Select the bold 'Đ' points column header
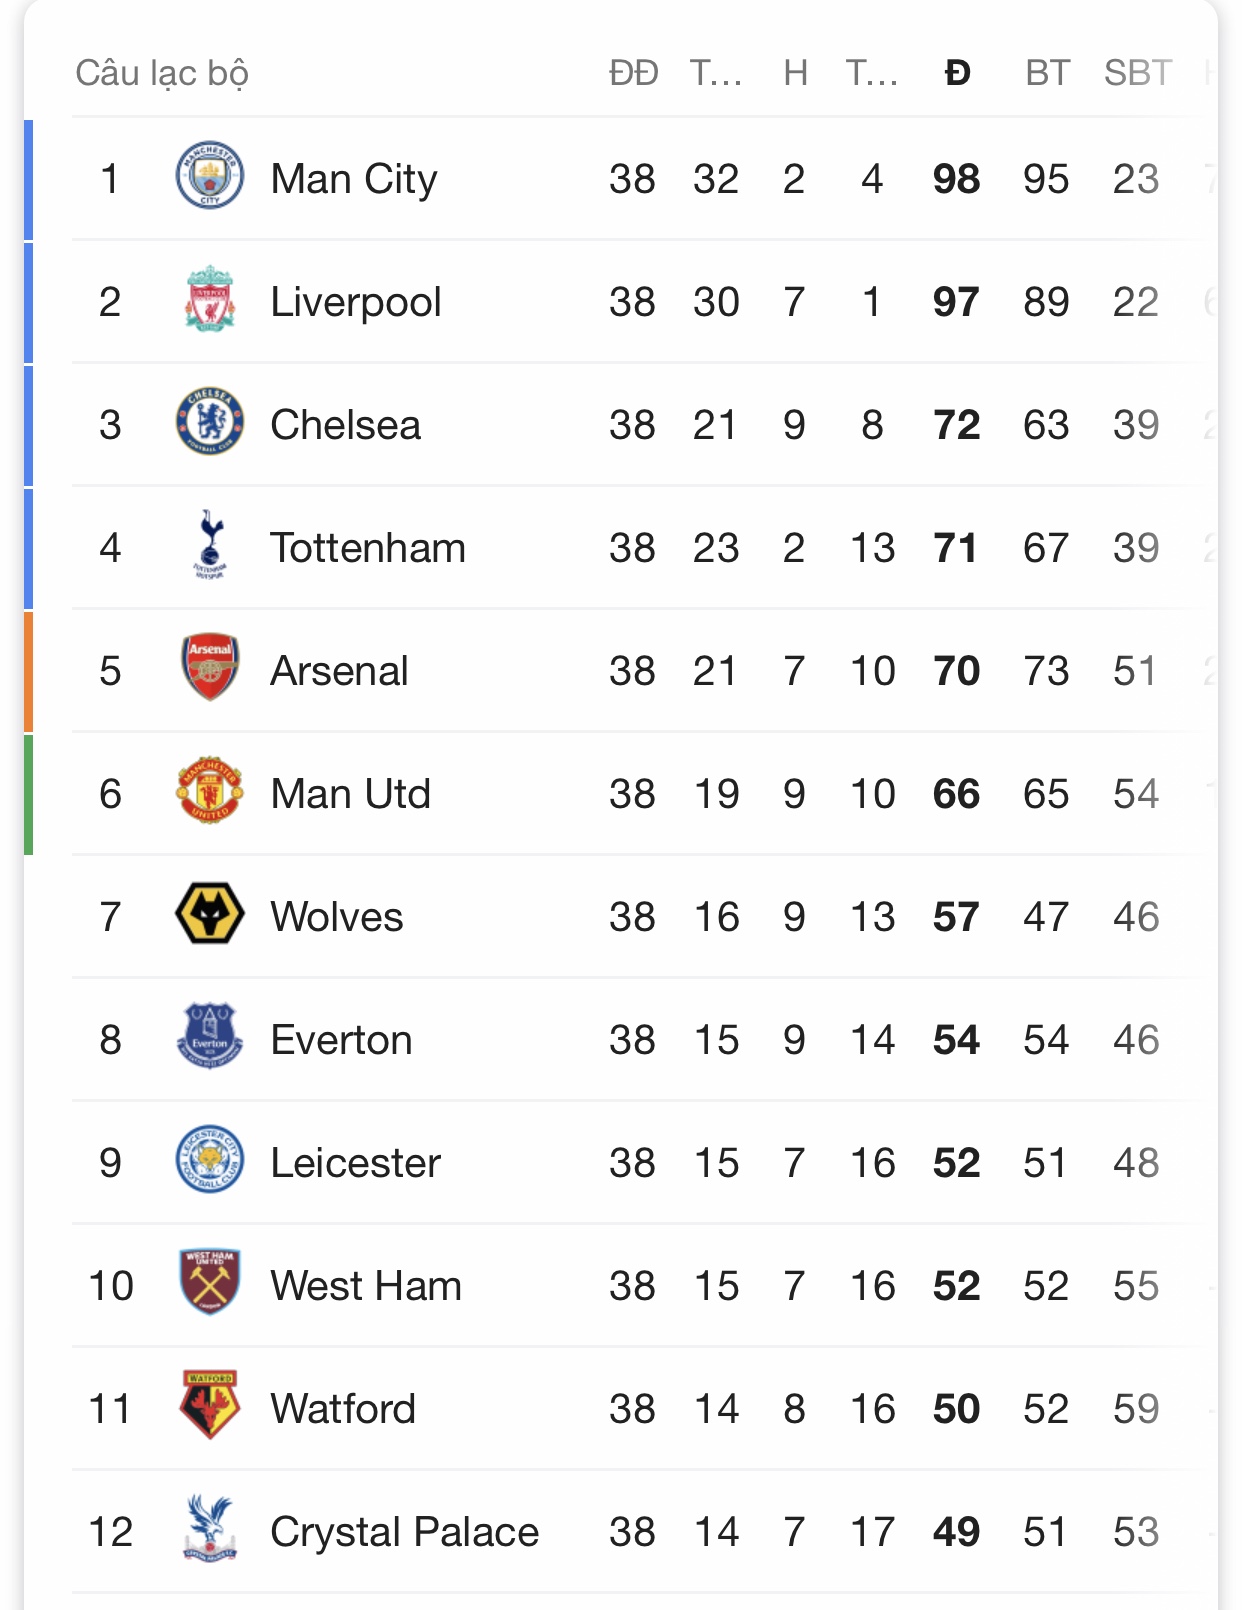 957,73
